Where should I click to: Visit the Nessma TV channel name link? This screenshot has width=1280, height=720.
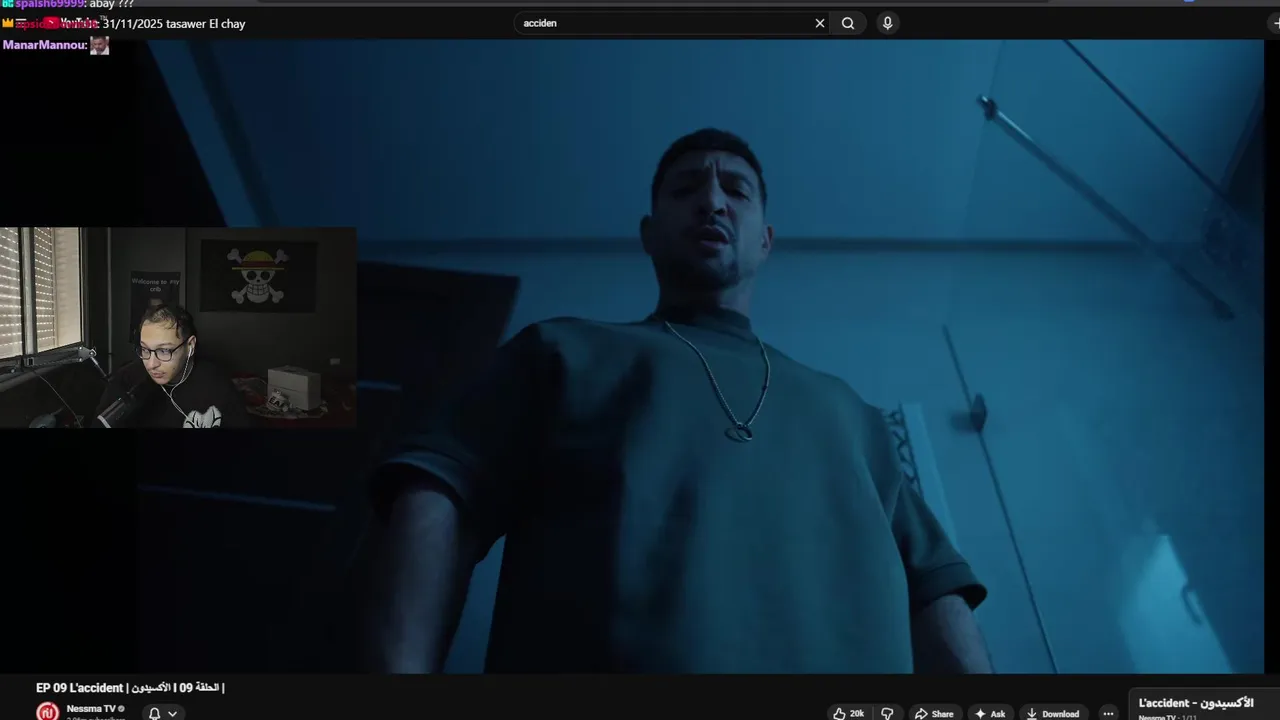(91, 708)
